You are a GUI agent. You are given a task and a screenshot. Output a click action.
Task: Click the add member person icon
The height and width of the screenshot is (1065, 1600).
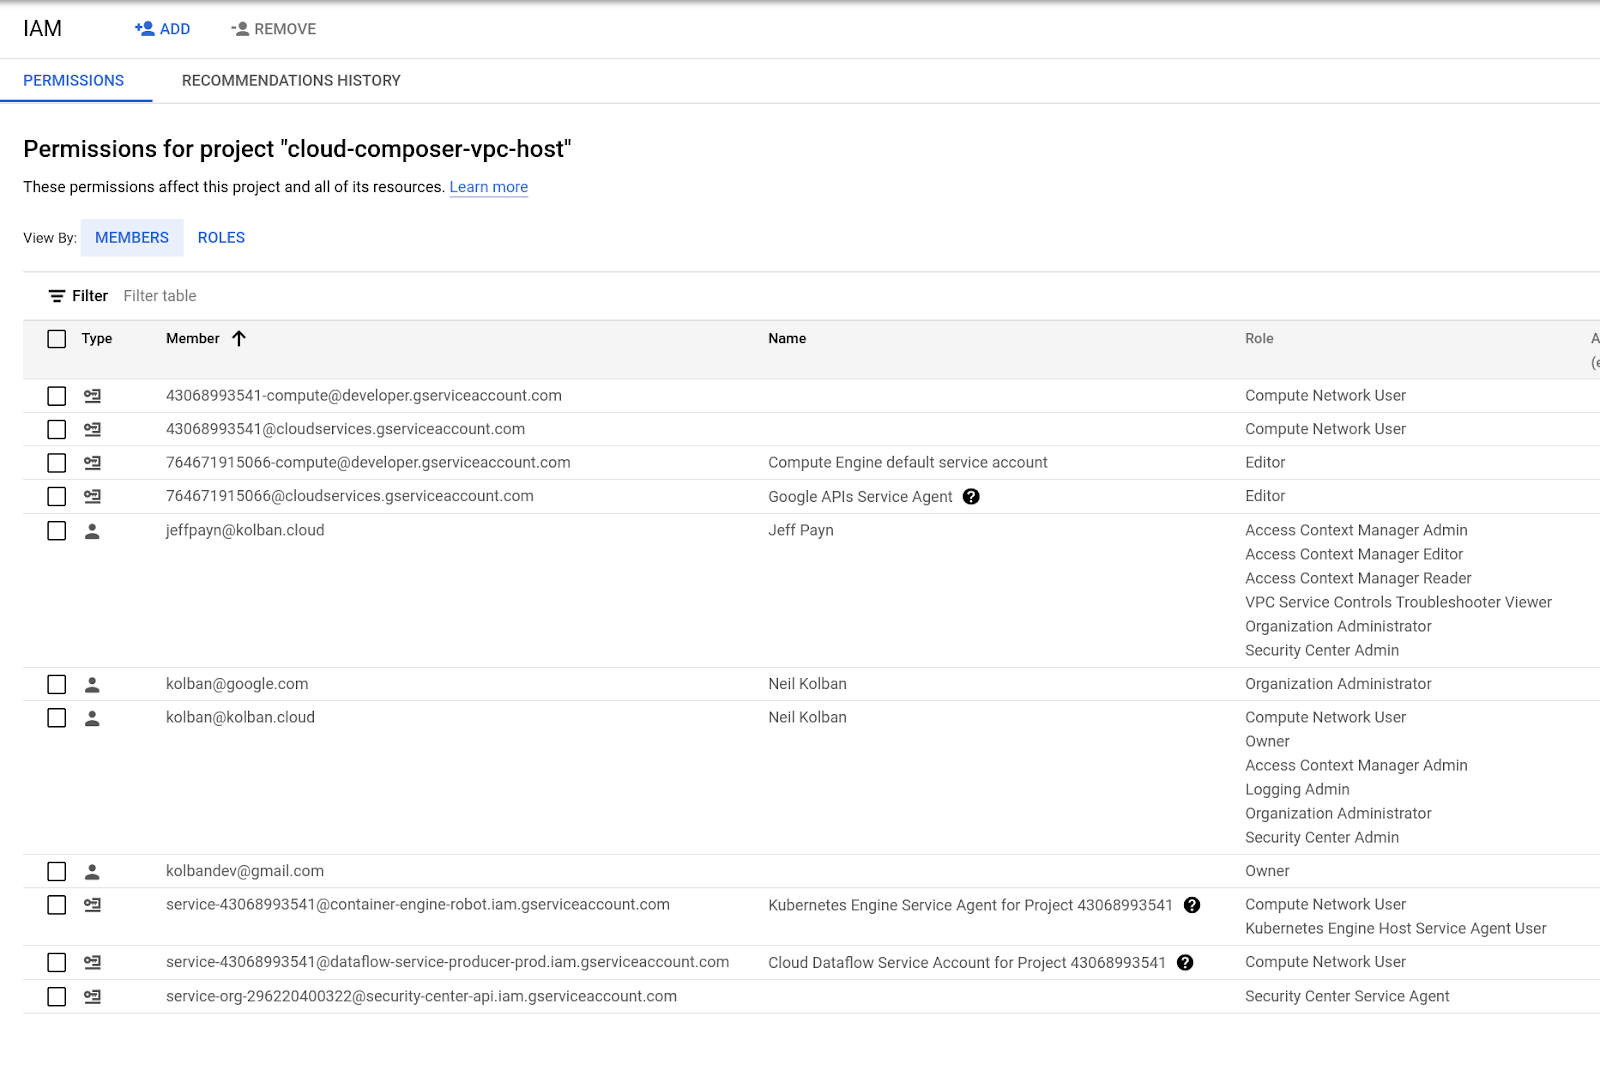pos(145,29)
